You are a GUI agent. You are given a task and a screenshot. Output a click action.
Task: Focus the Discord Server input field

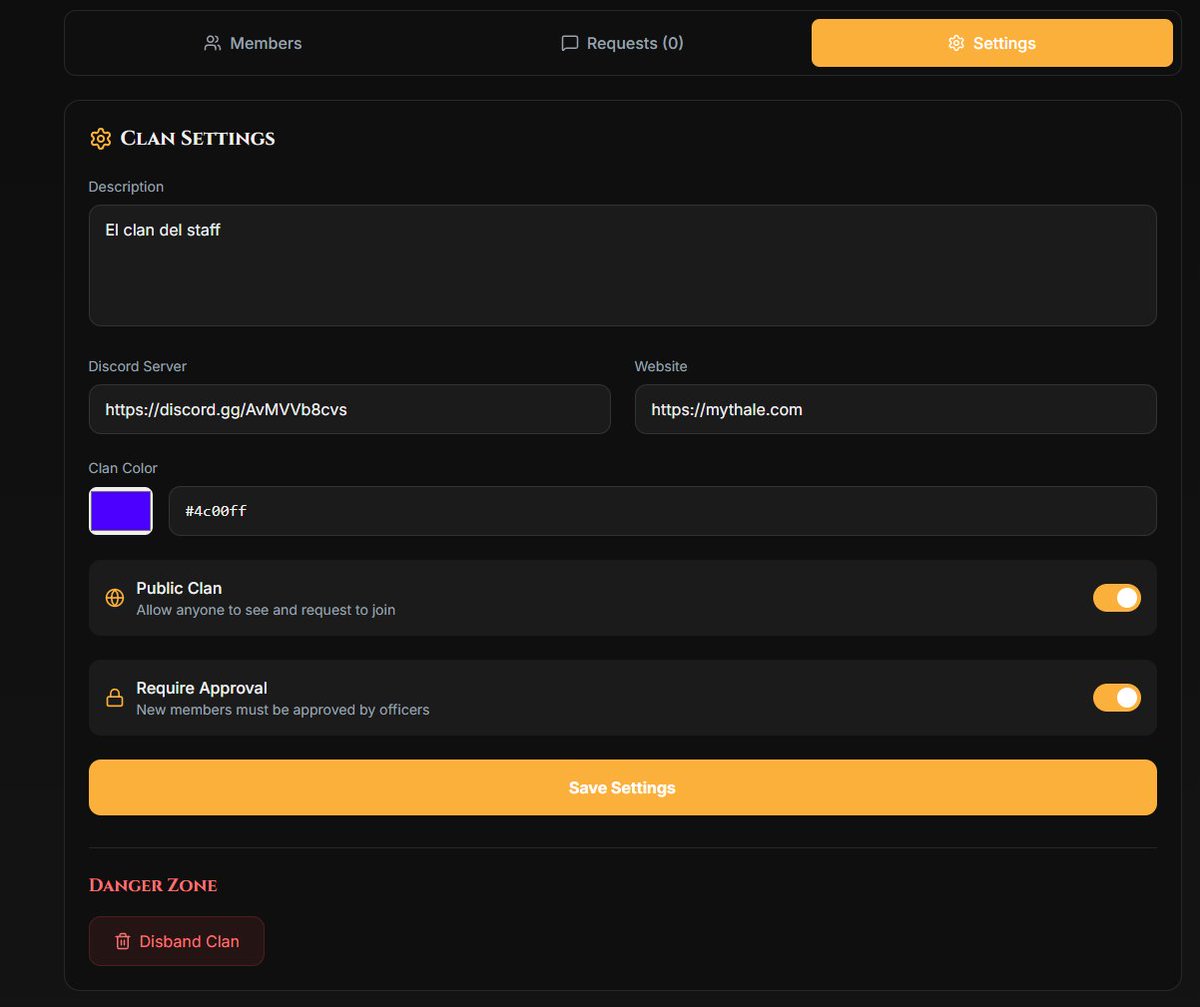350,409
